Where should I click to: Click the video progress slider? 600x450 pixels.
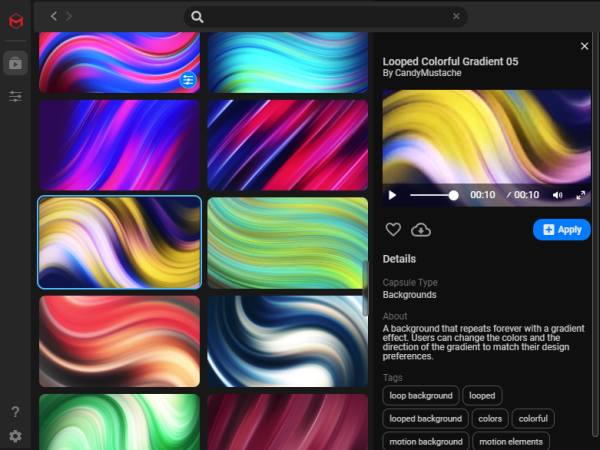point(432,195)
